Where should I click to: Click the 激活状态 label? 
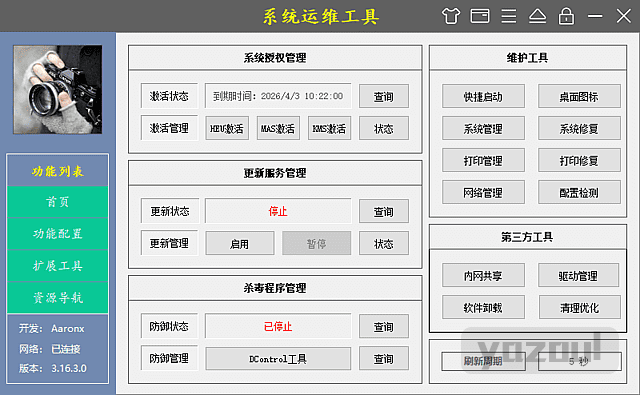click(169, 96)
